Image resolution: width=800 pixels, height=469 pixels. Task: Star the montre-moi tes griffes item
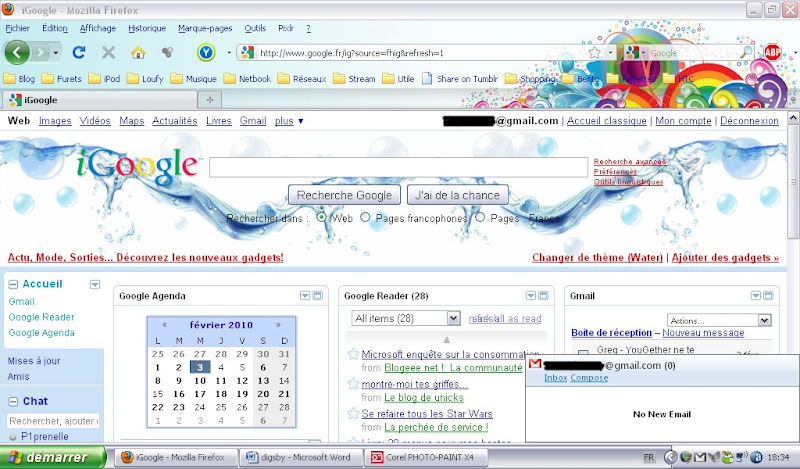353,383
